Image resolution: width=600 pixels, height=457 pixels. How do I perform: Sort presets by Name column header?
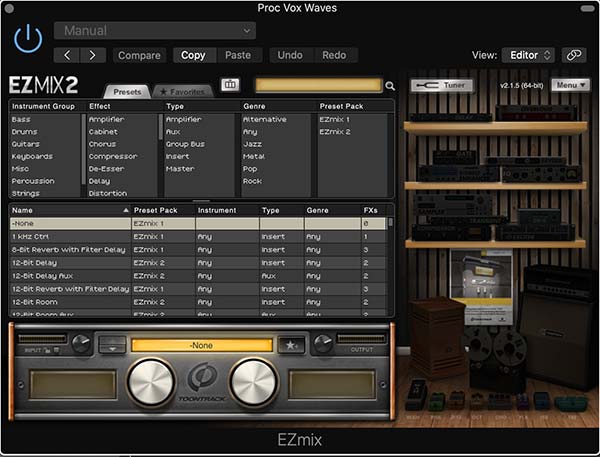(x=70, y=210)
